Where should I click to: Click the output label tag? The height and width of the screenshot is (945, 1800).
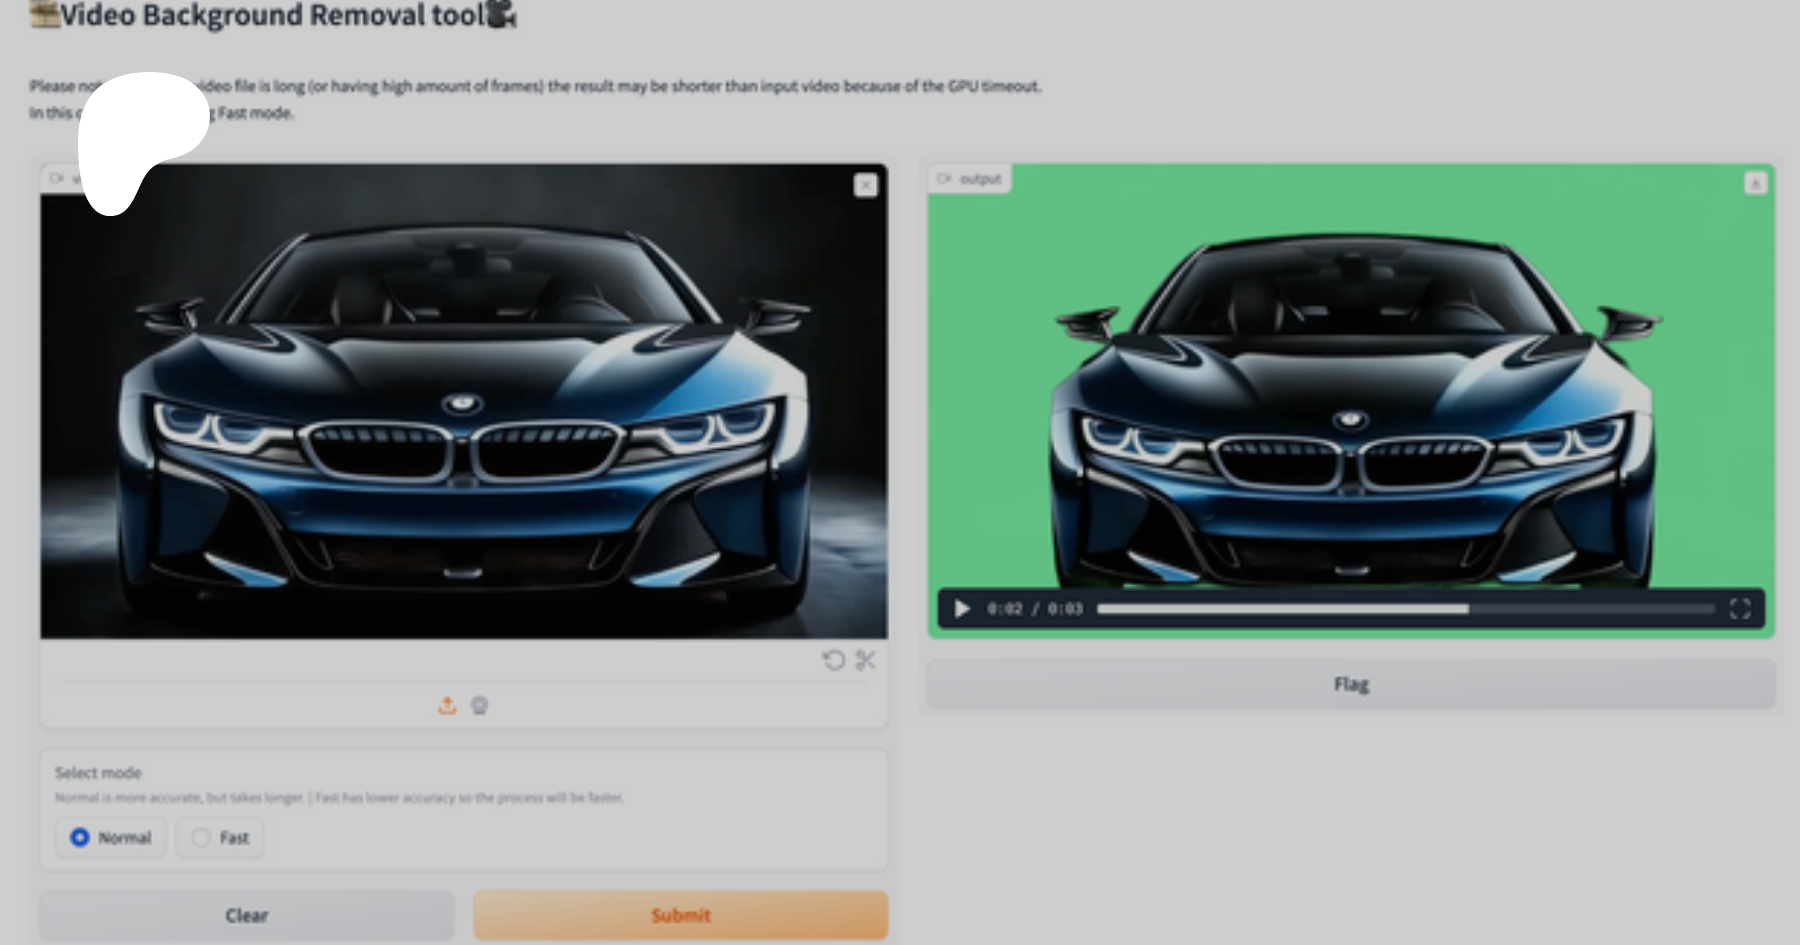(970, 179)
